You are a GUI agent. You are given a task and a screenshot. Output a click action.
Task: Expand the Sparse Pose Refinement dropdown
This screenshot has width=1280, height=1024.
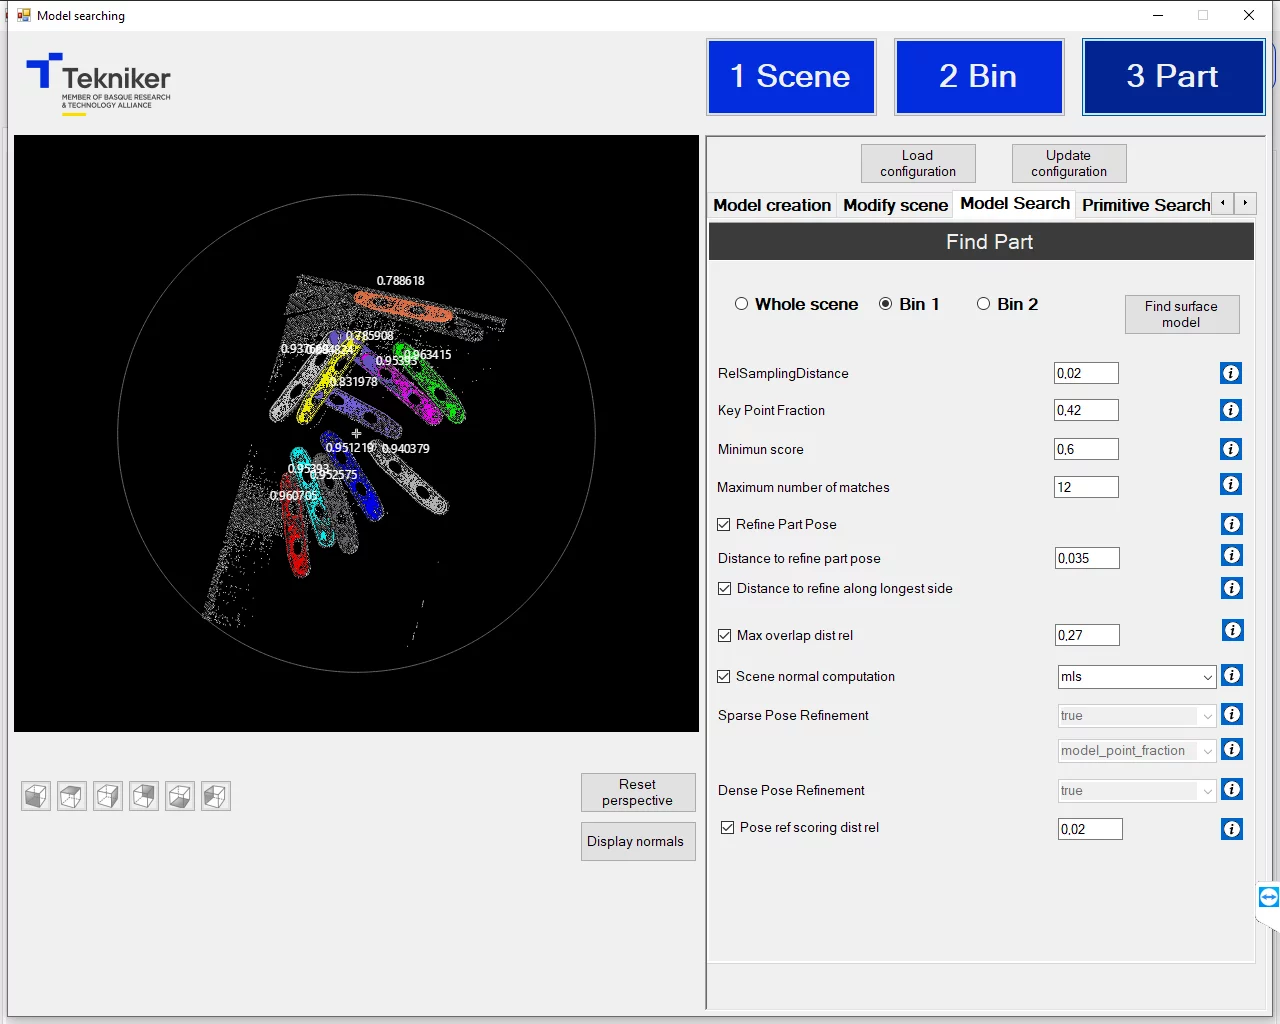coord(1137,716)
